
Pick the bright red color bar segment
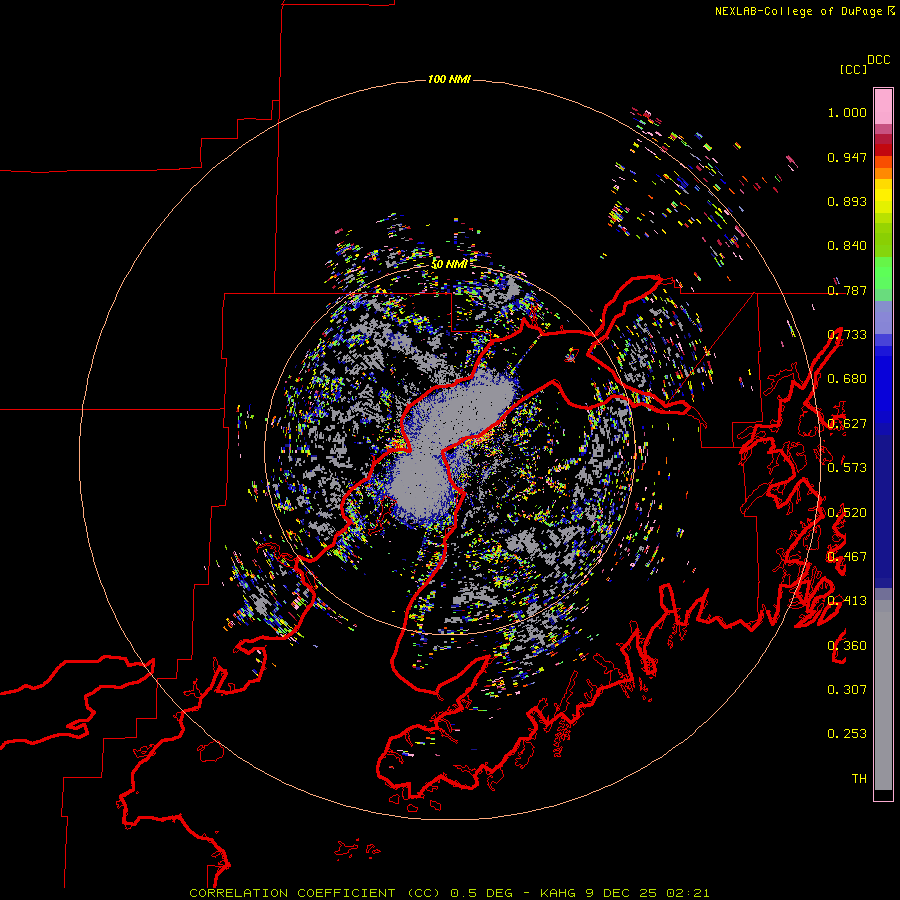[883, 150]
